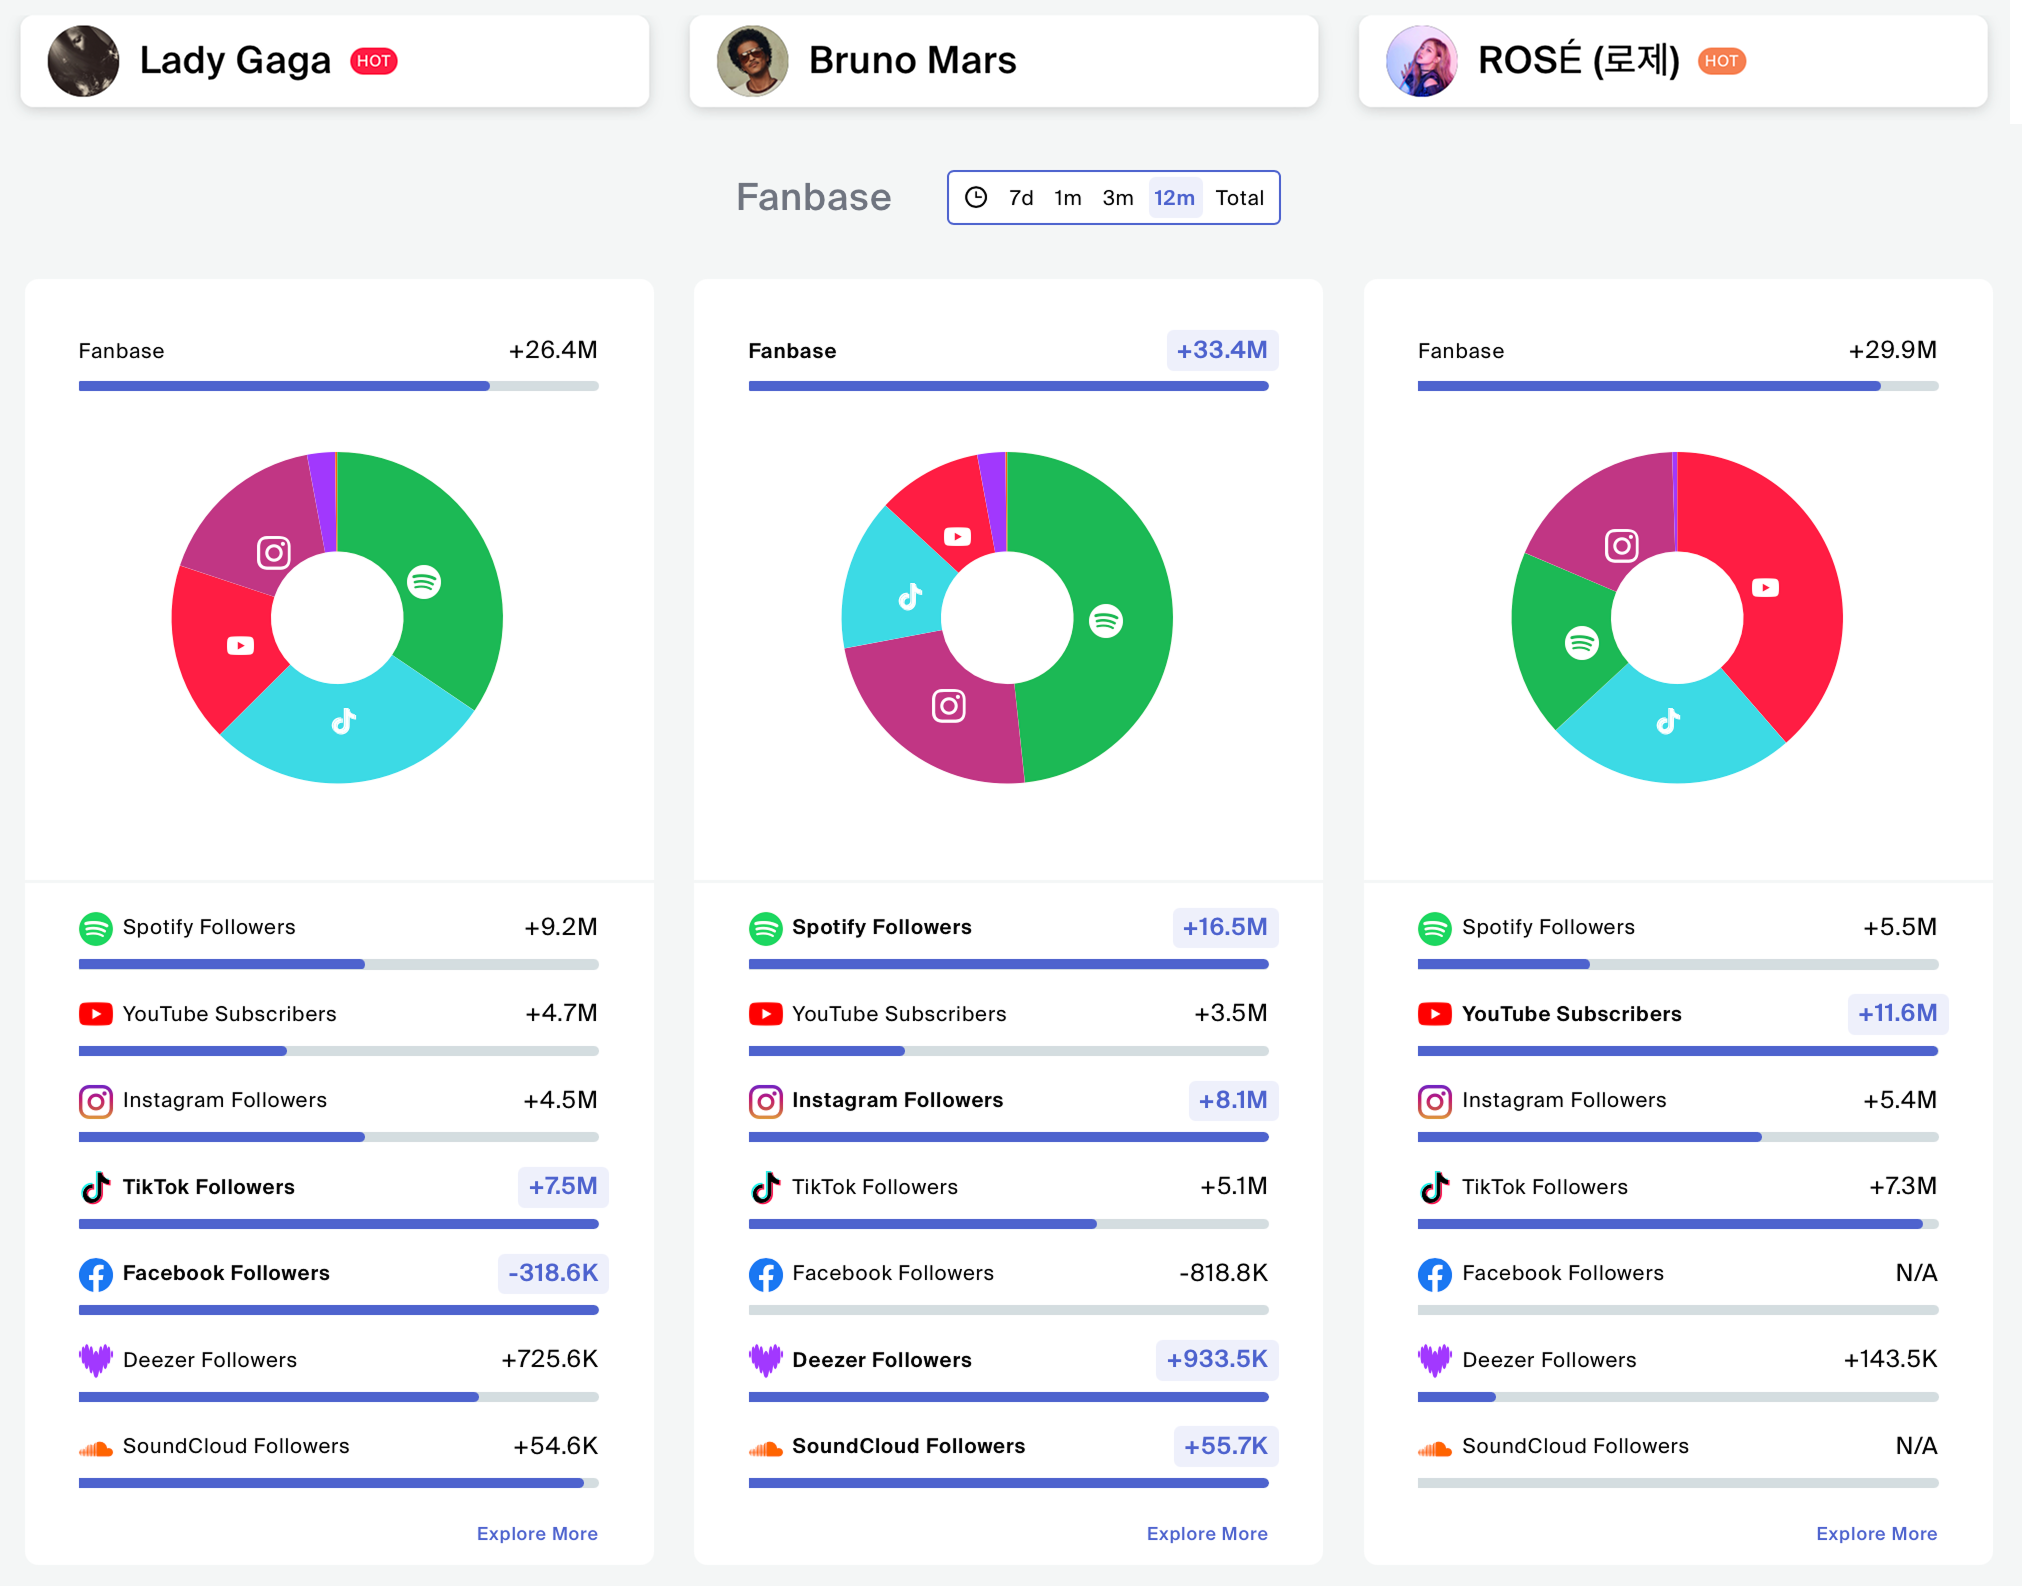Viewport: 2022px width, 1586px height.
Task: Click Facebook icon beside Lady Gaga's Facebook Followers
Action: point(96,1274)
